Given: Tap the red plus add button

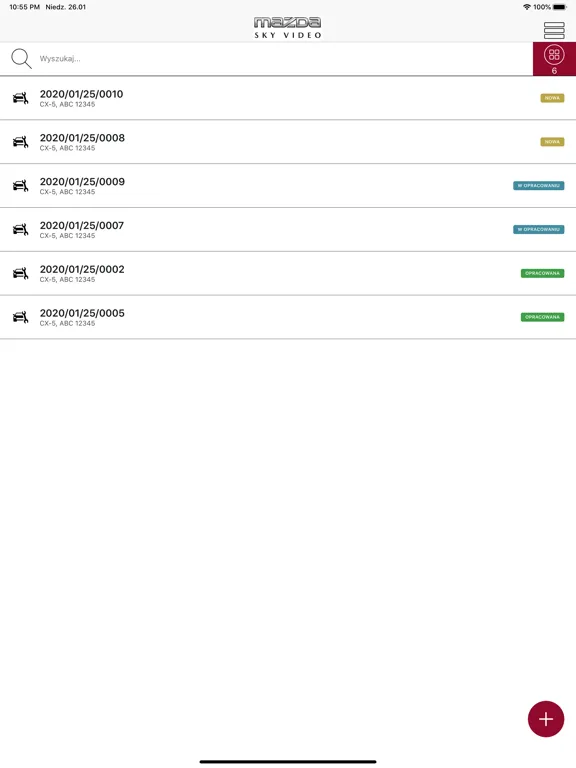Looking at the screenshot, I should [x=546, y=719].
